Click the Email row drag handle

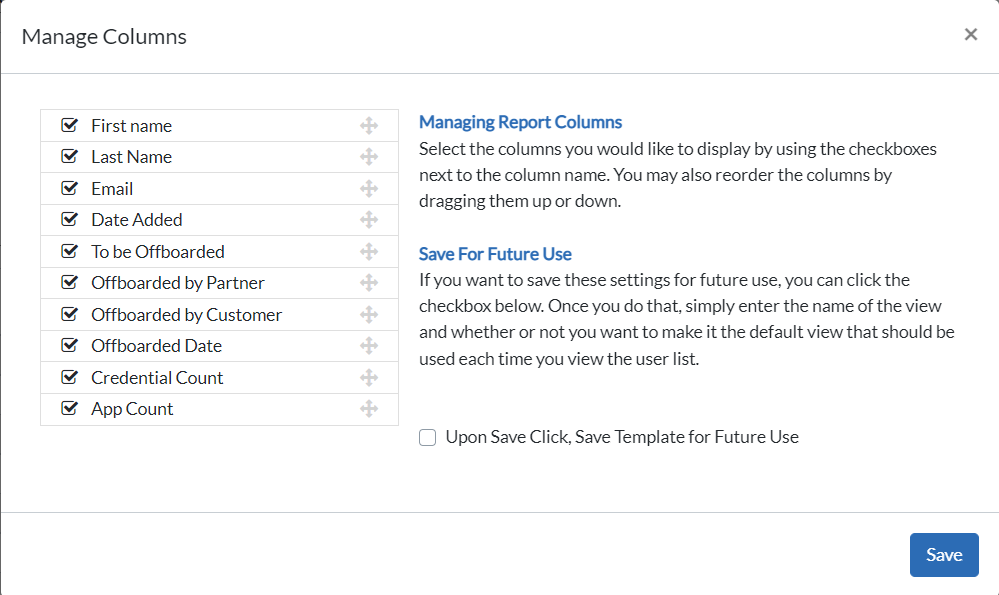(368, 189)
